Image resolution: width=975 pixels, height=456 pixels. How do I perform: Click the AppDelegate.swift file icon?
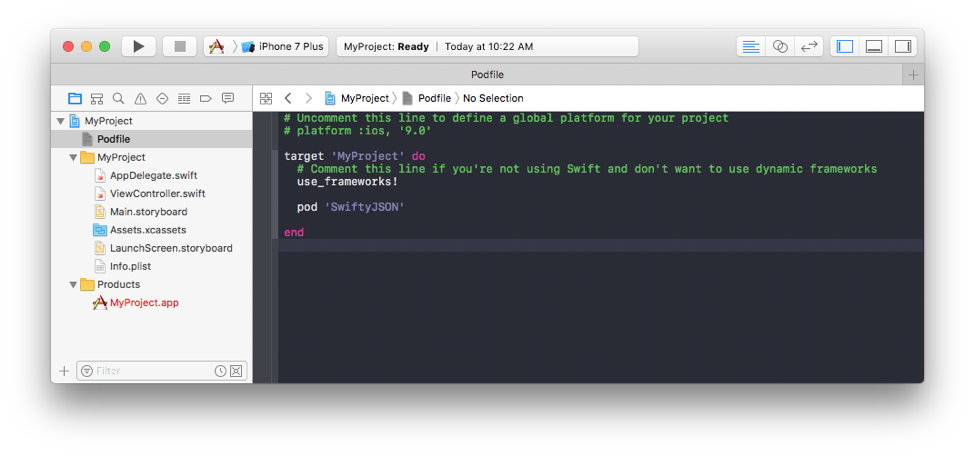[100, 175]
